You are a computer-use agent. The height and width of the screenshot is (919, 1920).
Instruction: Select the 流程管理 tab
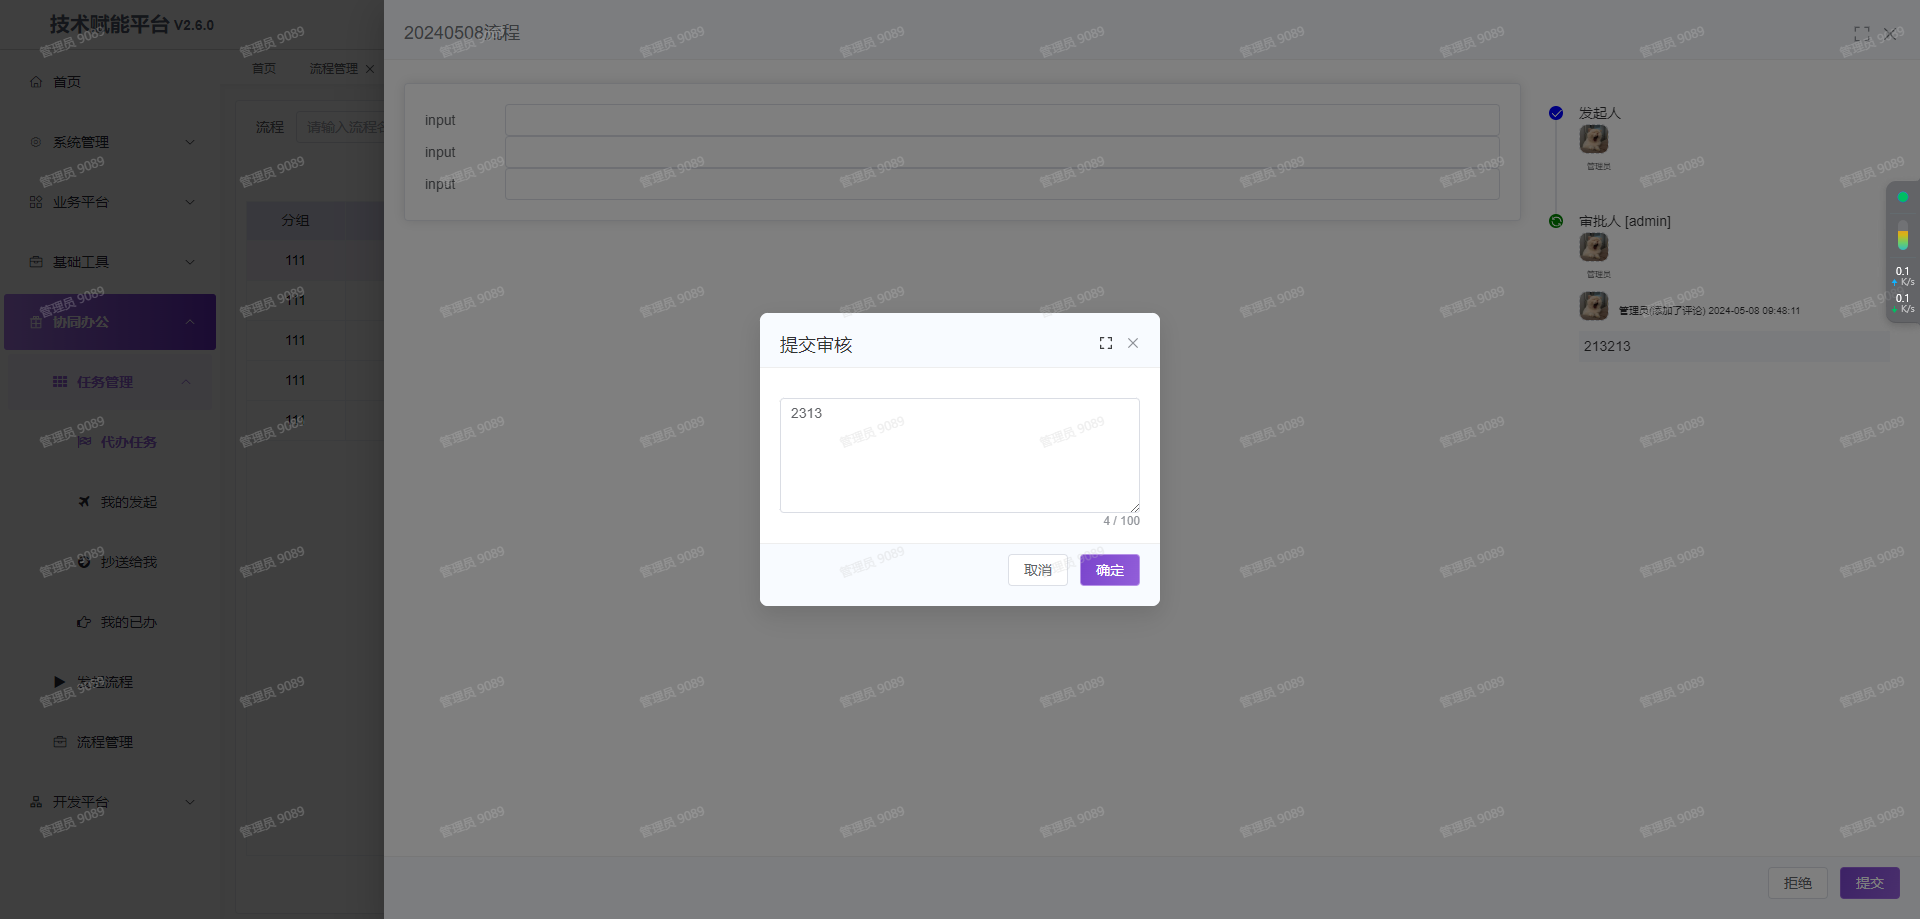[x=333, y=68]
